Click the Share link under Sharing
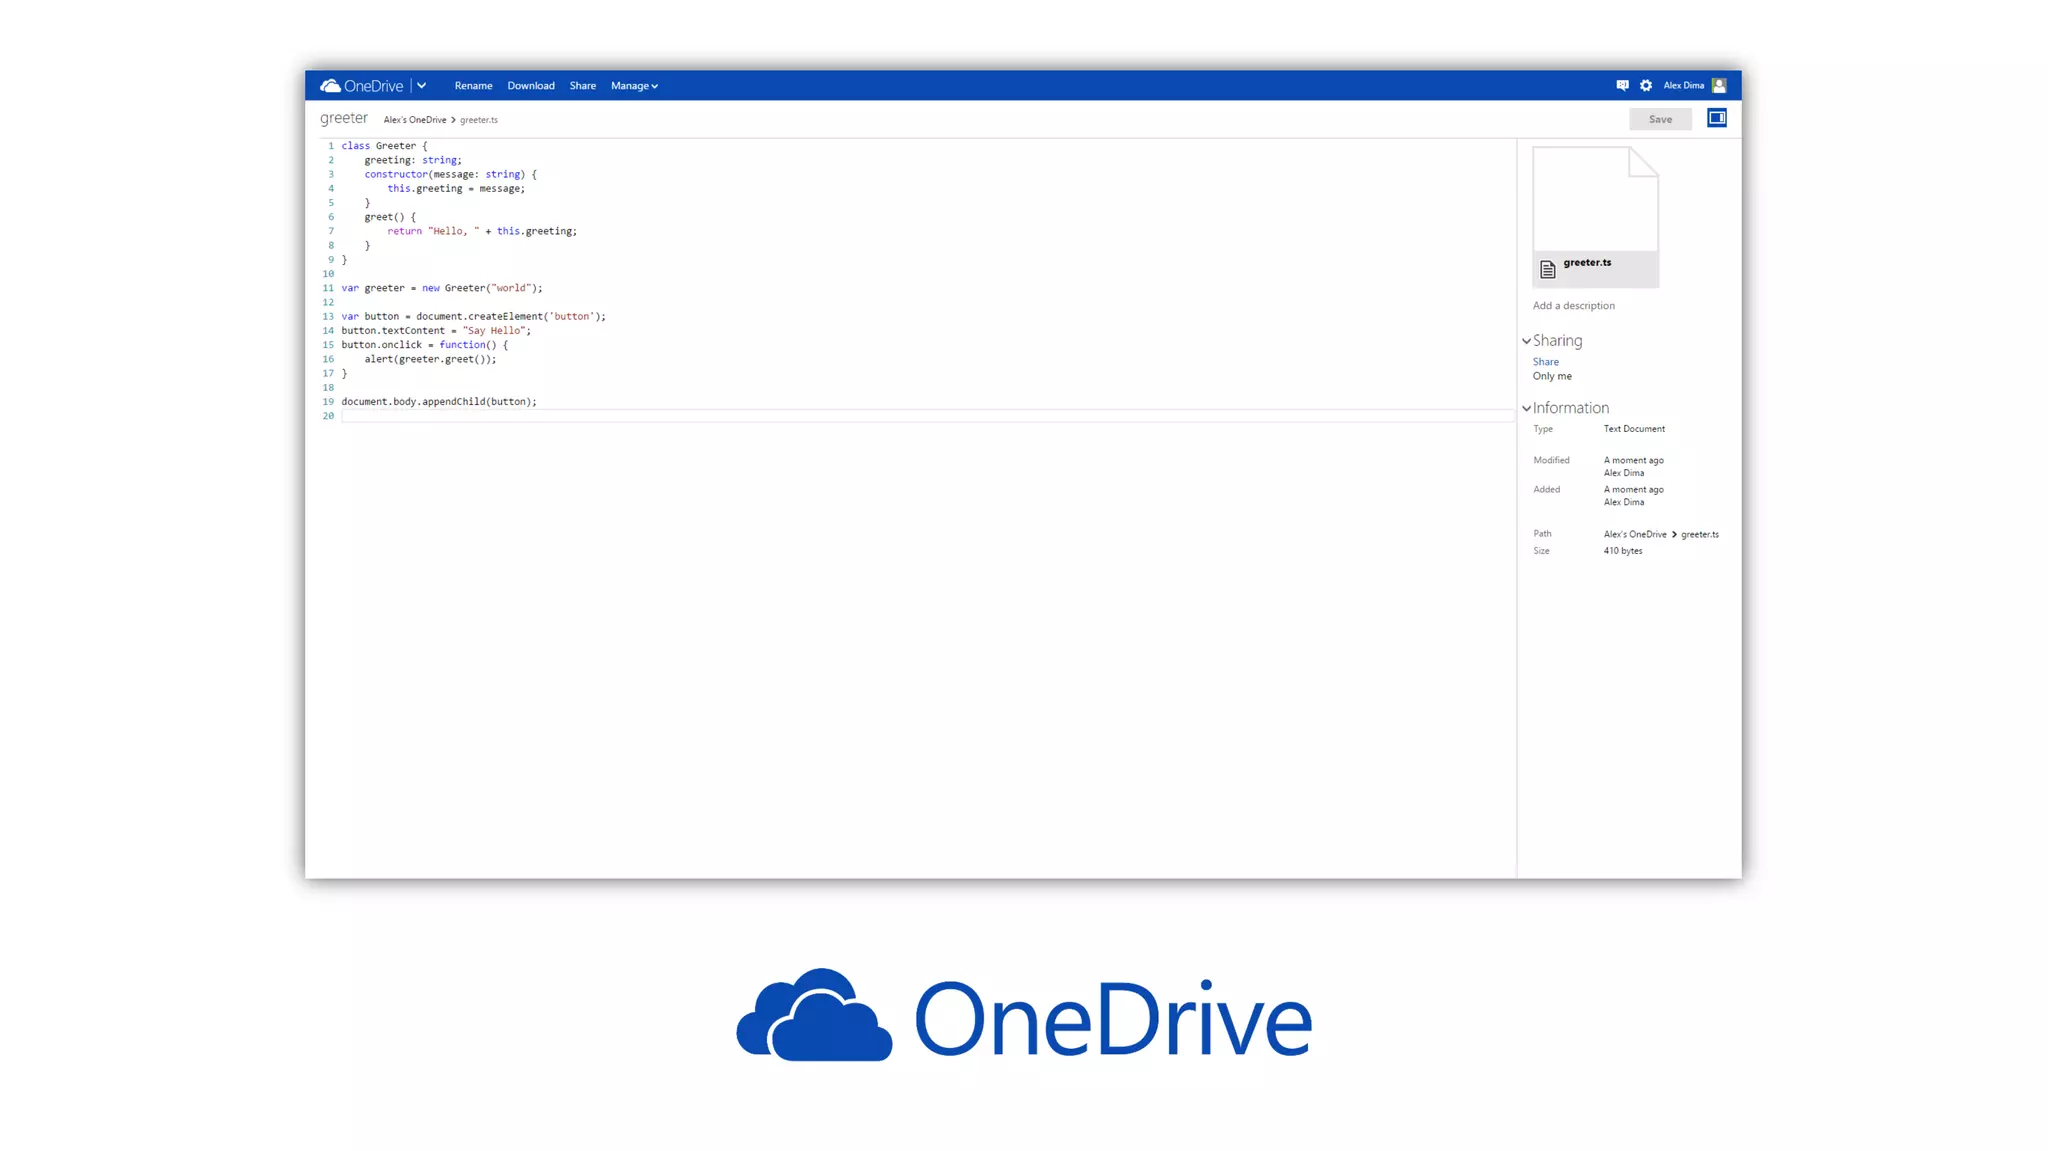The image size is (2048, 1151). (1545, 362)
